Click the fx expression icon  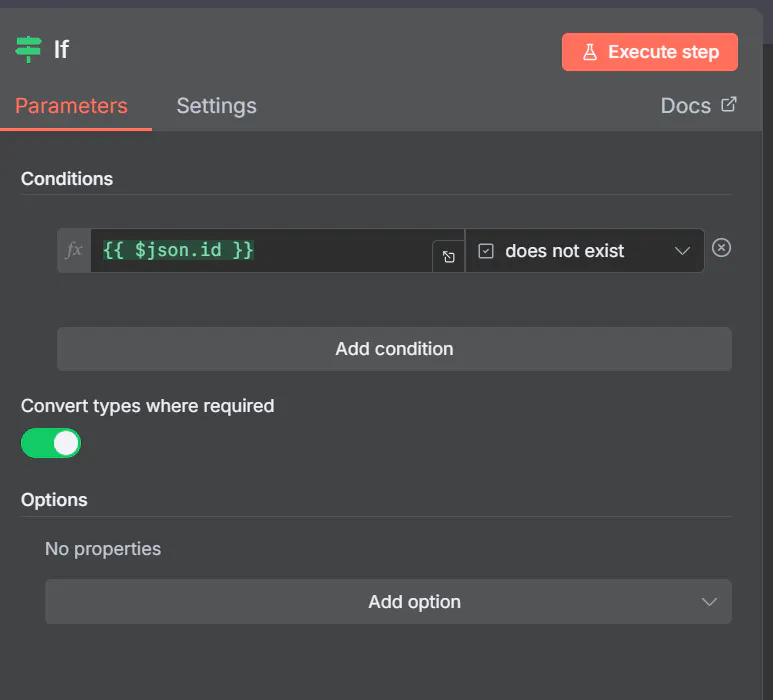coord(74,250)
